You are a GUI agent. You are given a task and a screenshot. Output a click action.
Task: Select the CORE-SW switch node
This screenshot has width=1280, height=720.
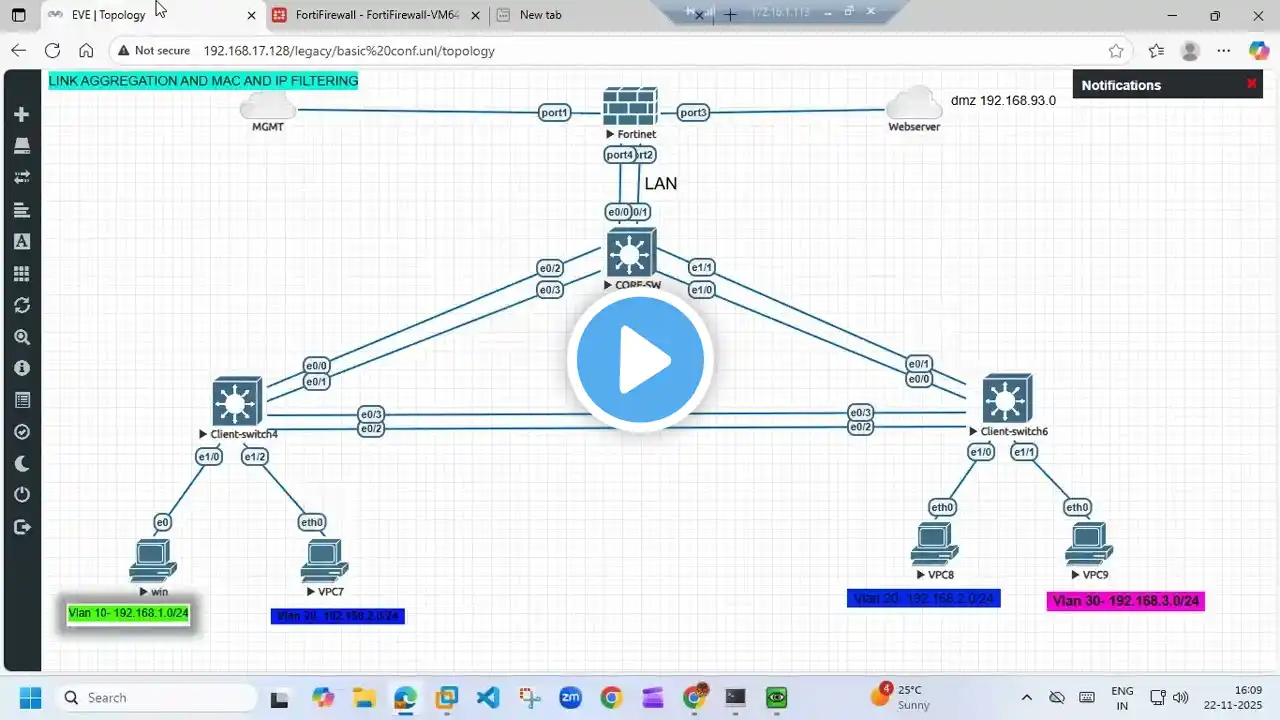630,253
